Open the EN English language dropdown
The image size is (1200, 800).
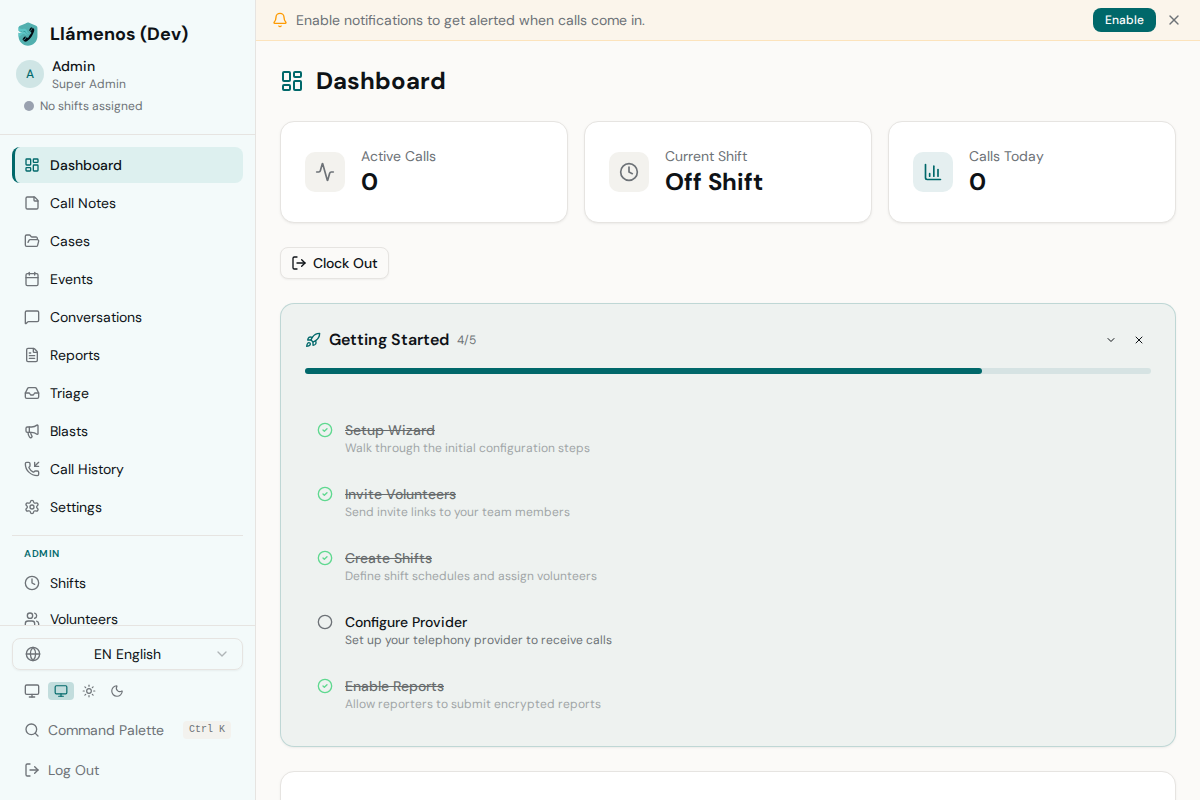(127, 654)
